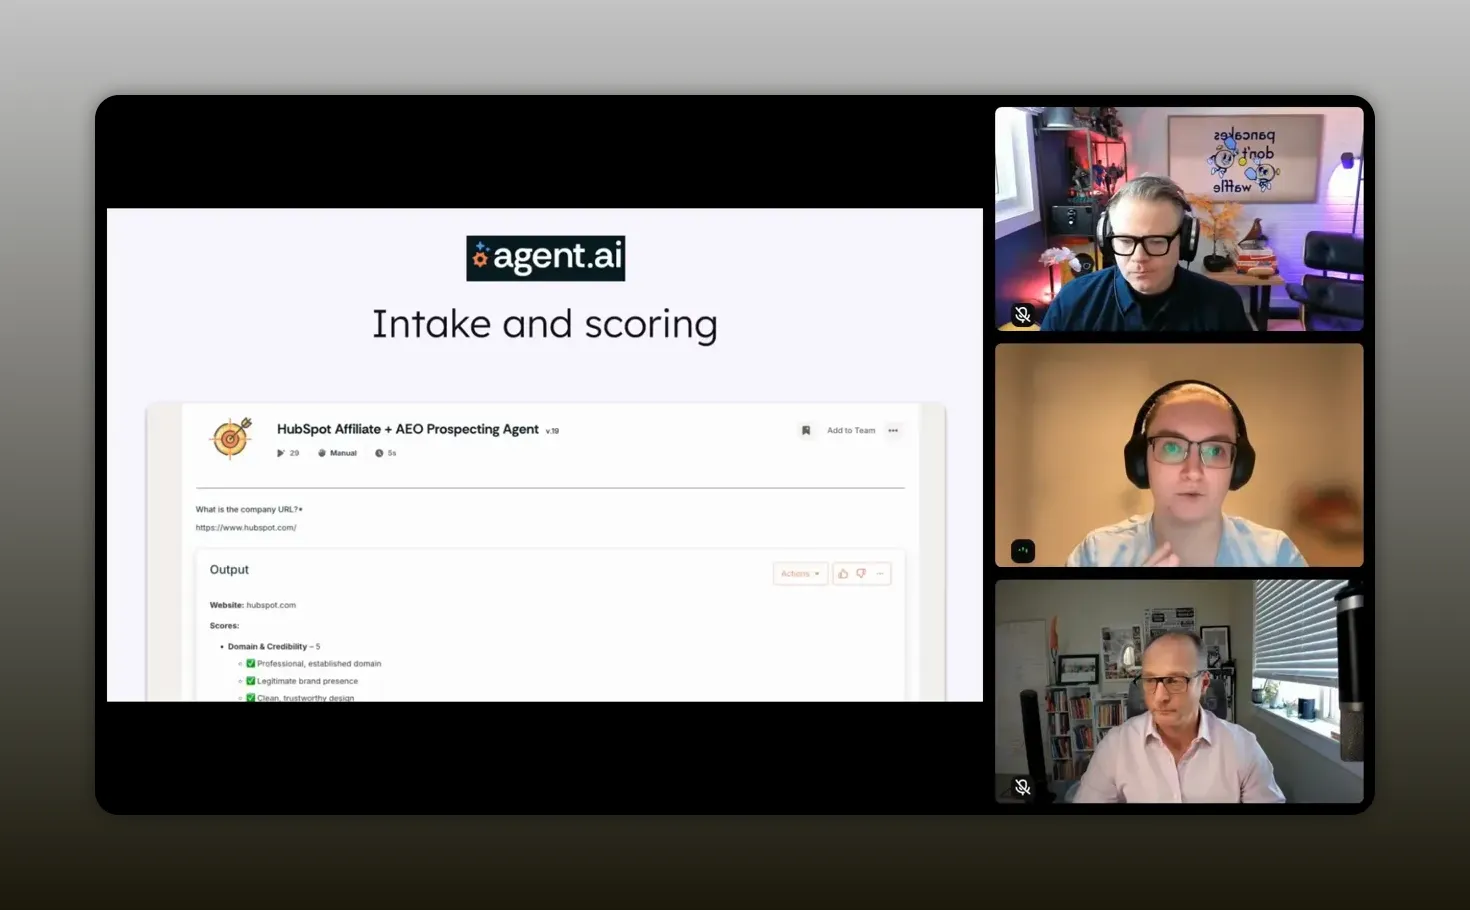Click the speaking indicator on the middle participant video

tap(1022, 551)
